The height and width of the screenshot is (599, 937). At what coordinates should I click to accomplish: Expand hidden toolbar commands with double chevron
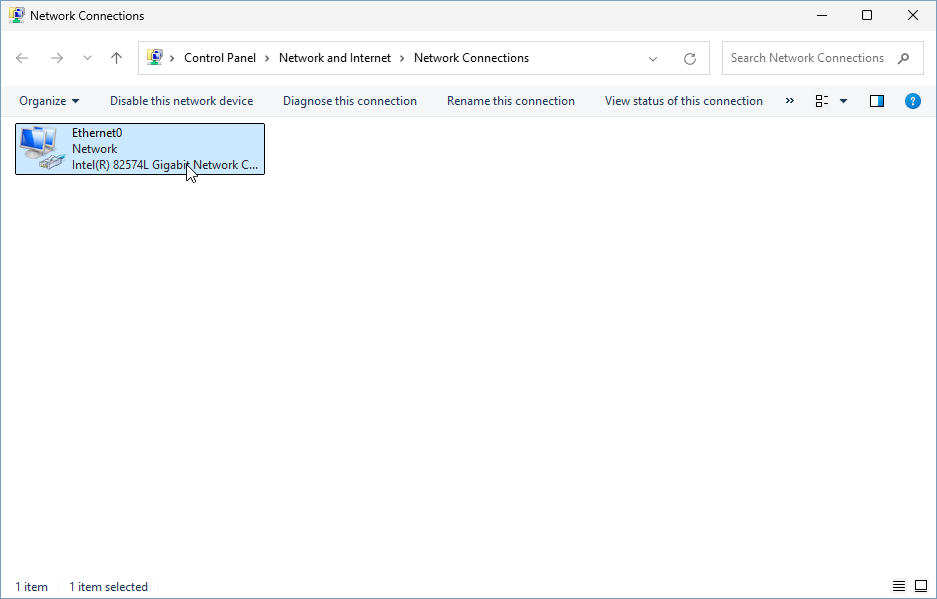point(789,100)
